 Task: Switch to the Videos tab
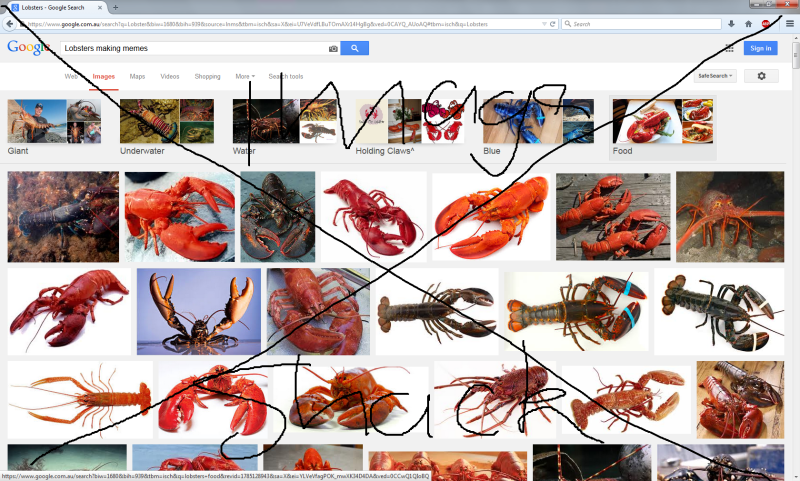170,76
